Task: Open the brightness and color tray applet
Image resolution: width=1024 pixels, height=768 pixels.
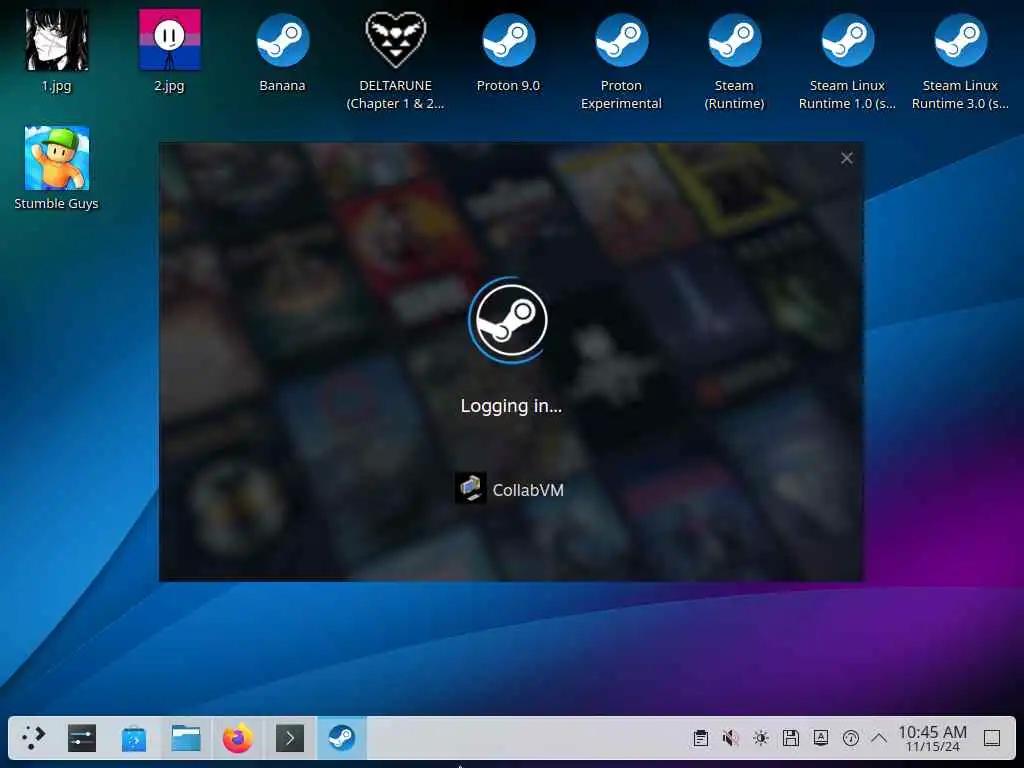Action: click(x=761, y=738)
